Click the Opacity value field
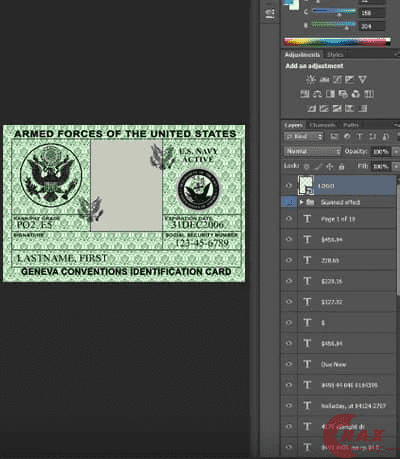The image size is (400, 459). click(x=380, y=151)
